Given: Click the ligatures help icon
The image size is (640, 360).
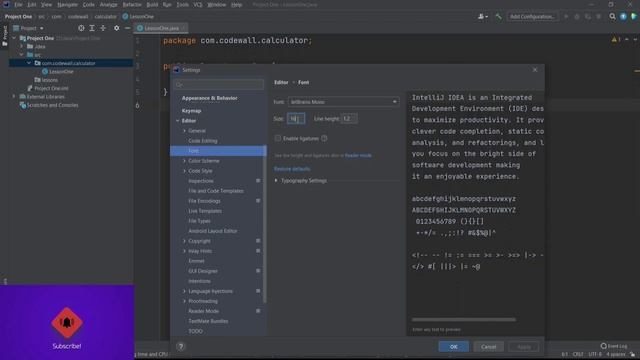Looking at the screenshot, I should click(324, 138).
